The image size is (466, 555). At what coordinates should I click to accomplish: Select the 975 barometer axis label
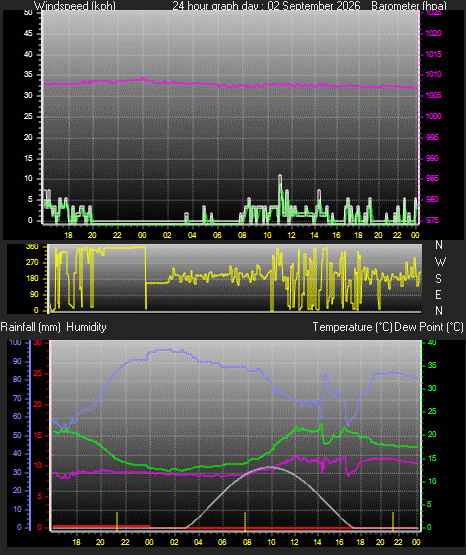(432, 220)
